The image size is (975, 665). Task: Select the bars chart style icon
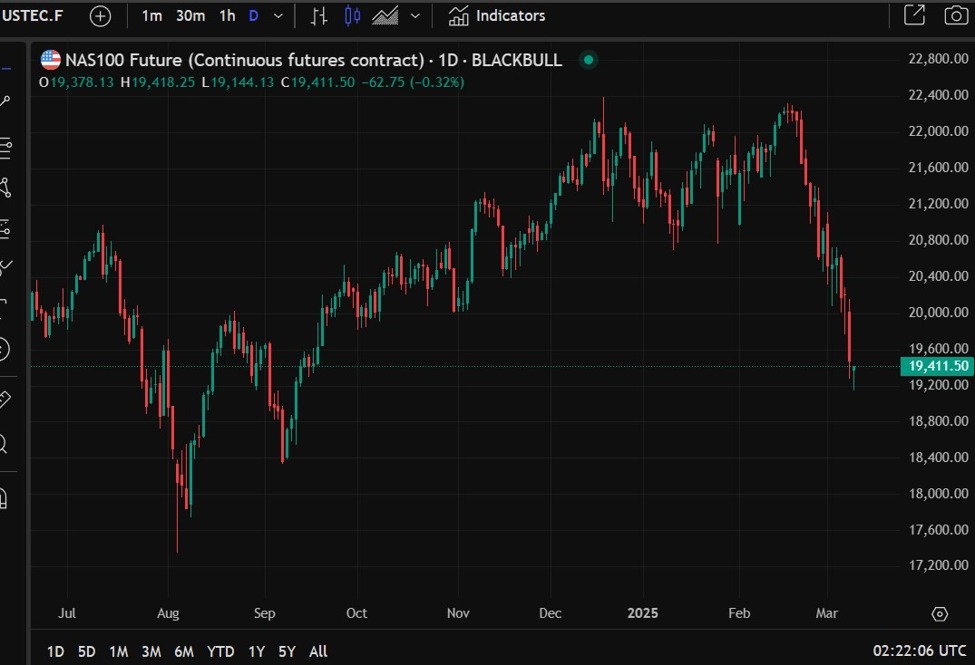click(x=319, y=16)
